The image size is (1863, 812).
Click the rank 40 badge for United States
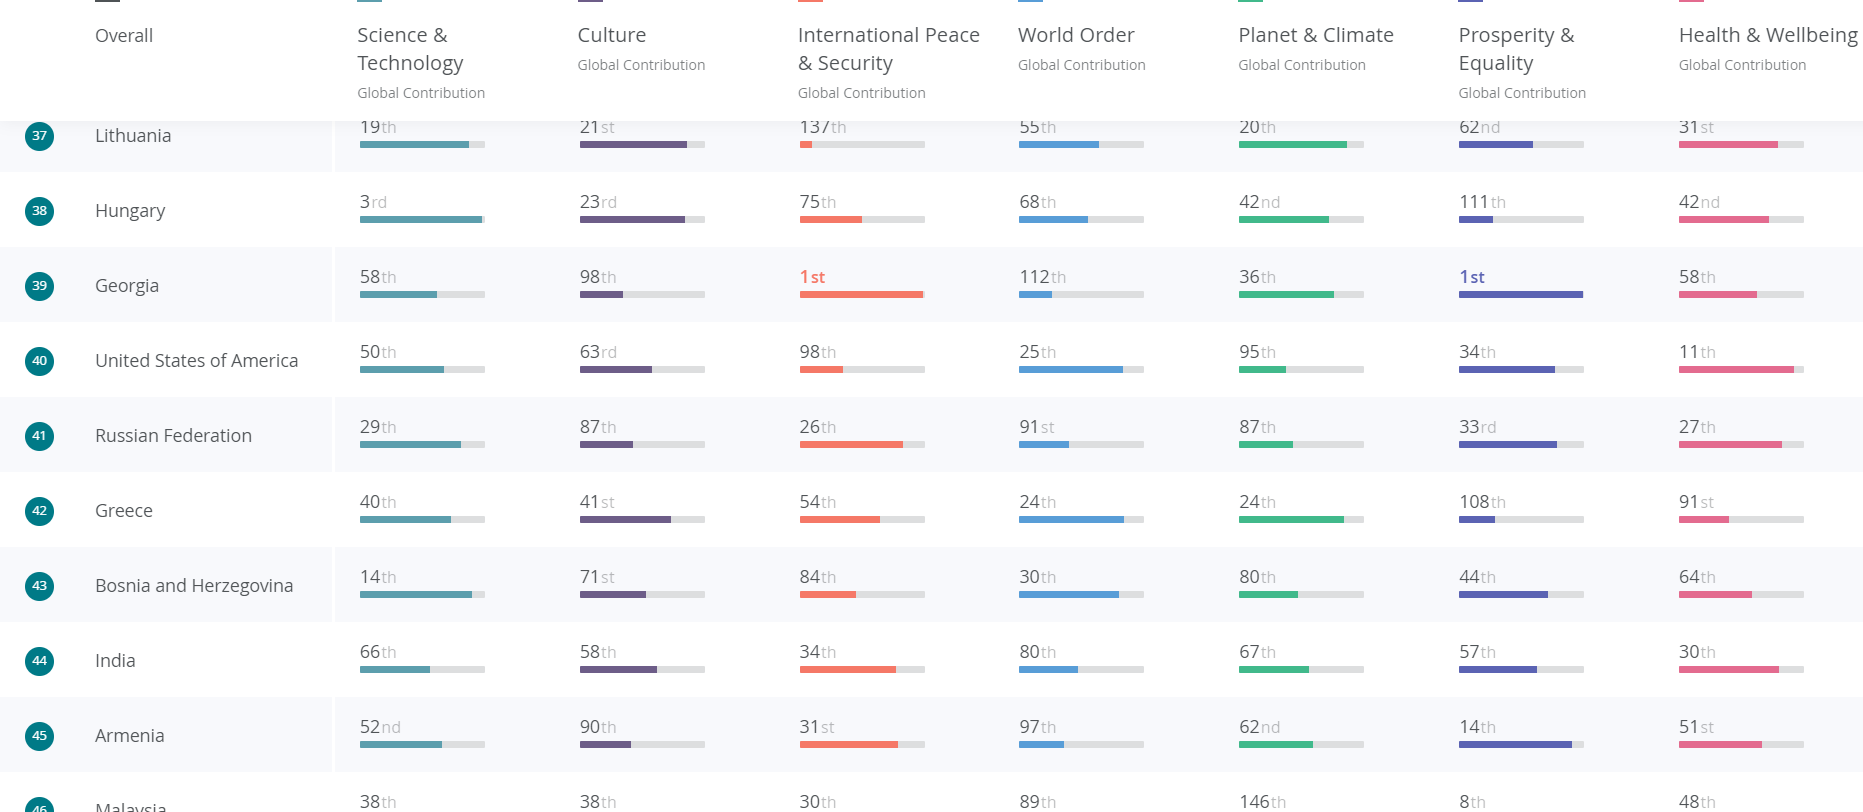(x=39, y=361)
